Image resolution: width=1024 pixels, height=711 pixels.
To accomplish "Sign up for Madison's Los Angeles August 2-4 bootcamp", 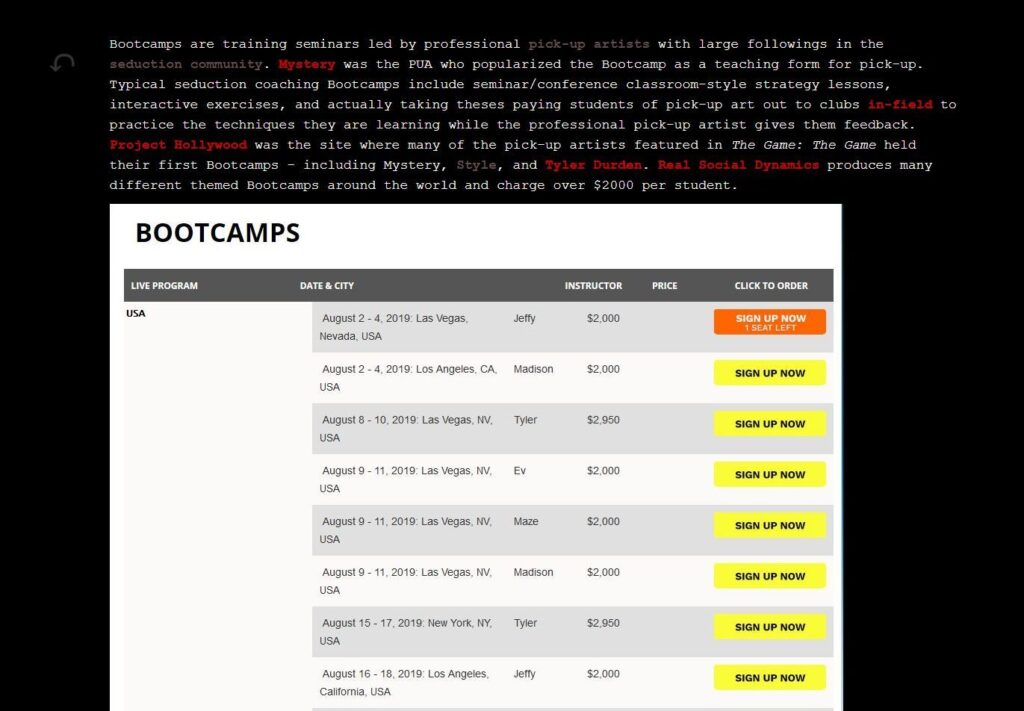I will 769,372.
